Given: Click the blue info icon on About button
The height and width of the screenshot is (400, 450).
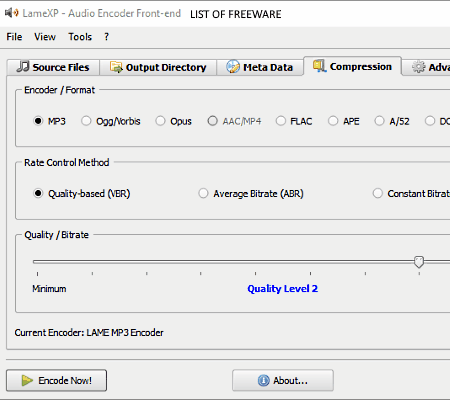Looking at the screenshot, I should coord(263,380).
